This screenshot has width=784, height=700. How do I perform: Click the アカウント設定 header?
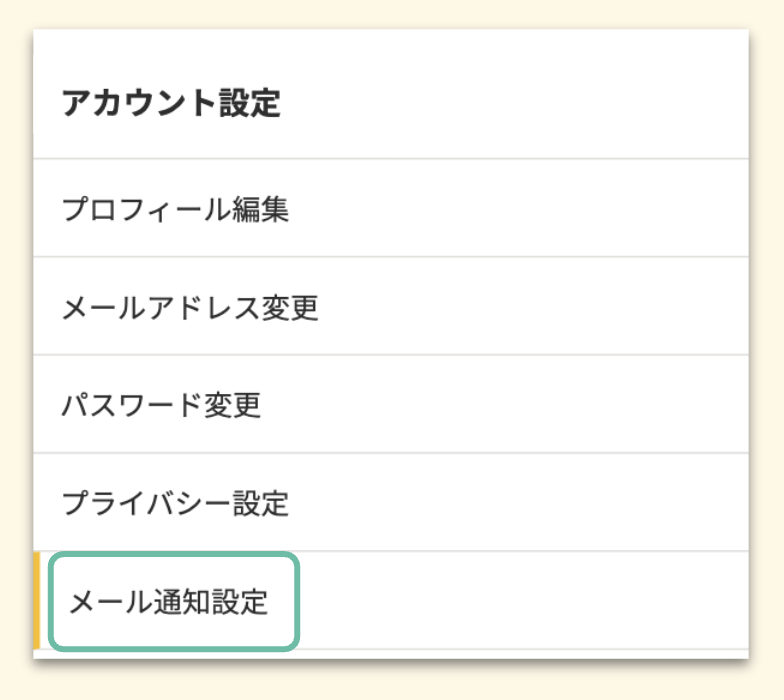(x=171, y=103)
